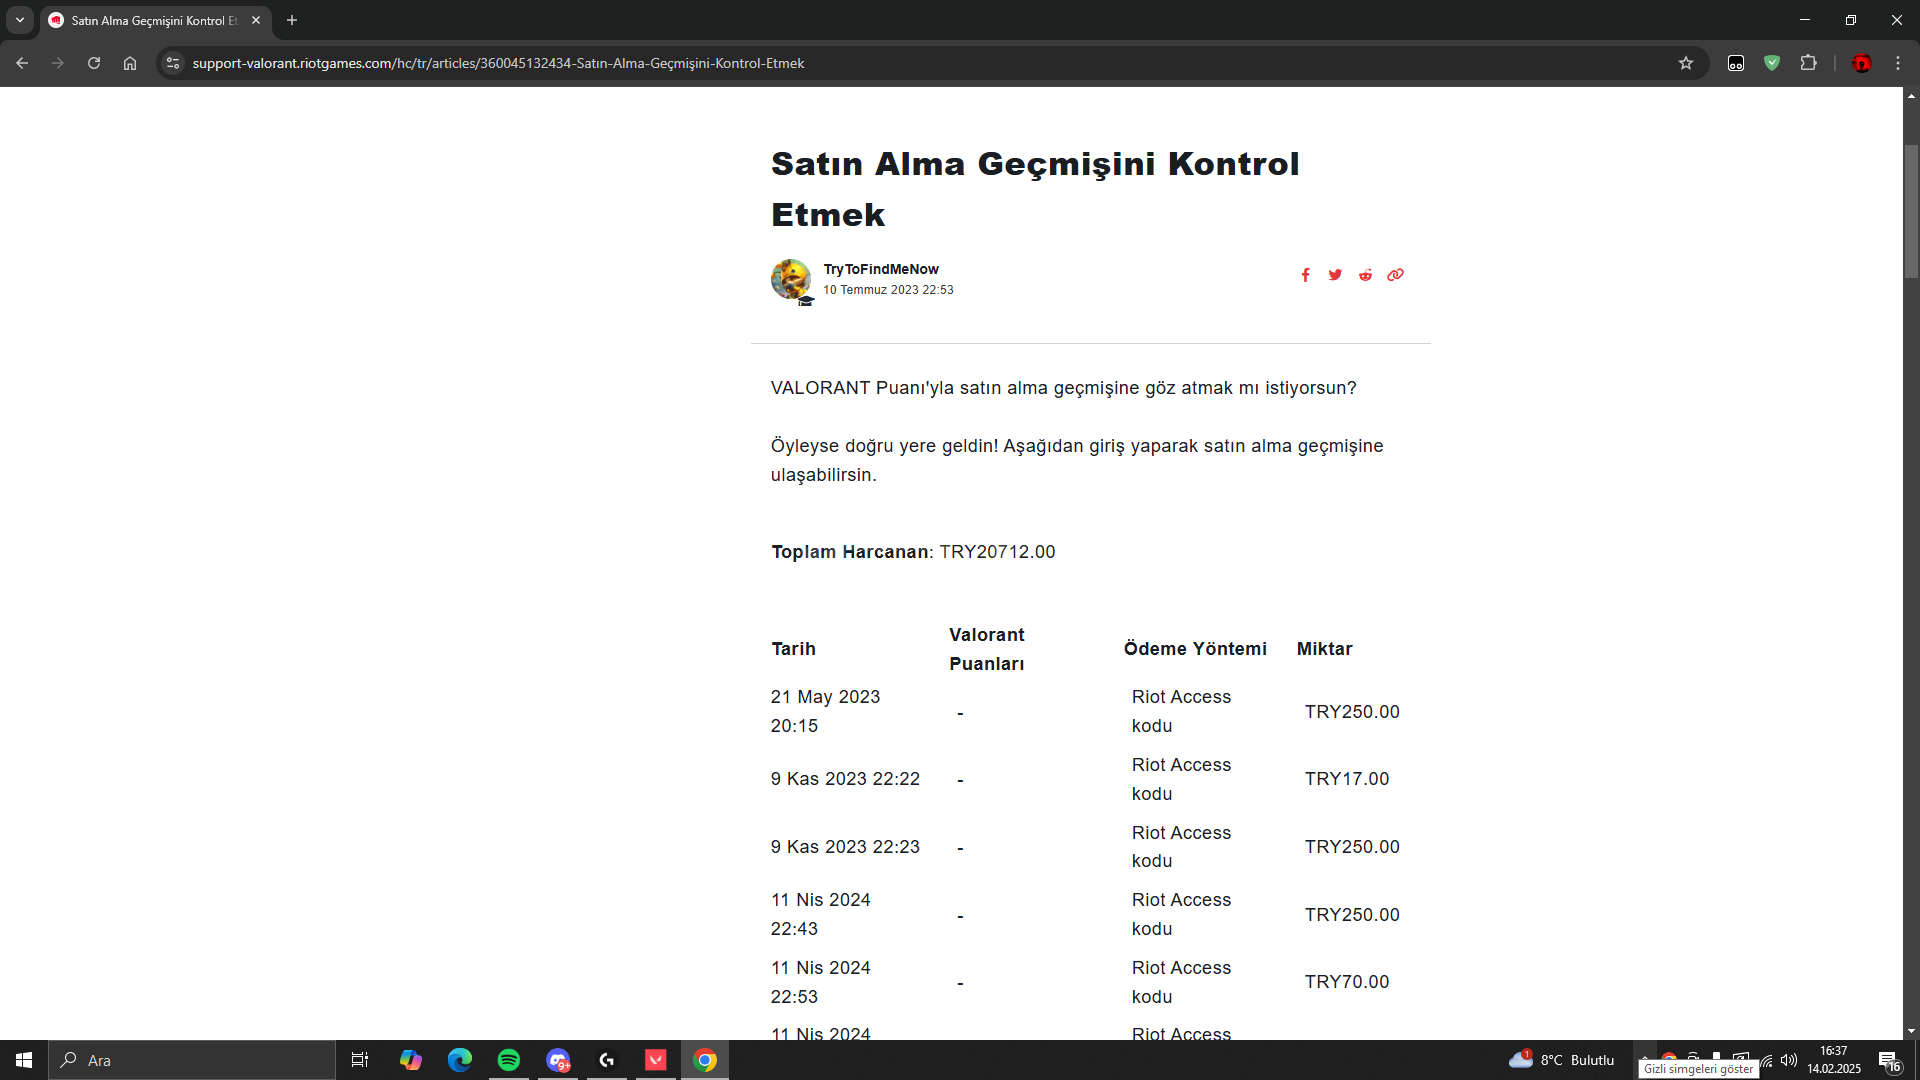Select the Satın Alma Geçmişini Kontrol tab
The width and height of the screenshot is (1920, 1080).
155,20
